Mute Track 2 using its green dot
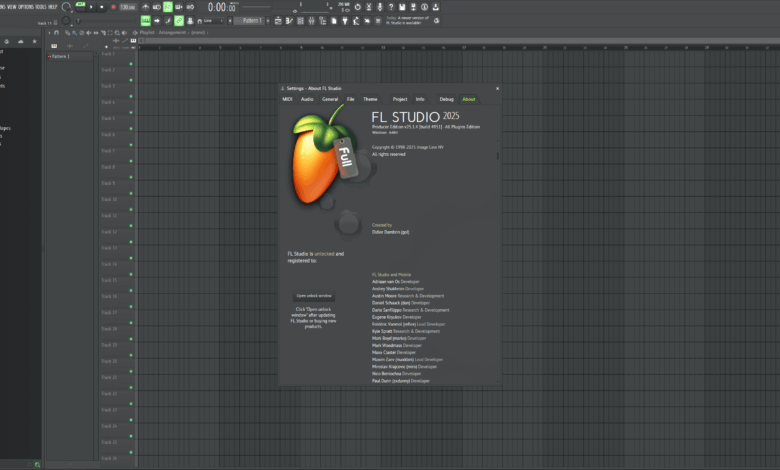The height and width of the screenshot is (470, 780). 131,80
